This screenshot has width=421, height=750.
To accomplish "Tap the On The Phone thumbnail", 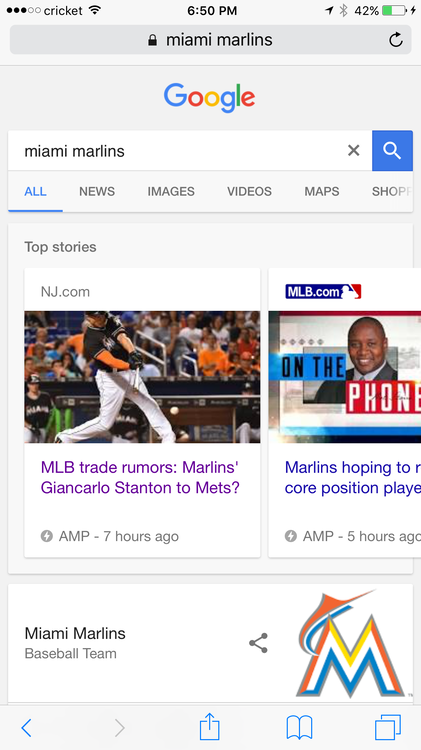I will click(345, 377).
